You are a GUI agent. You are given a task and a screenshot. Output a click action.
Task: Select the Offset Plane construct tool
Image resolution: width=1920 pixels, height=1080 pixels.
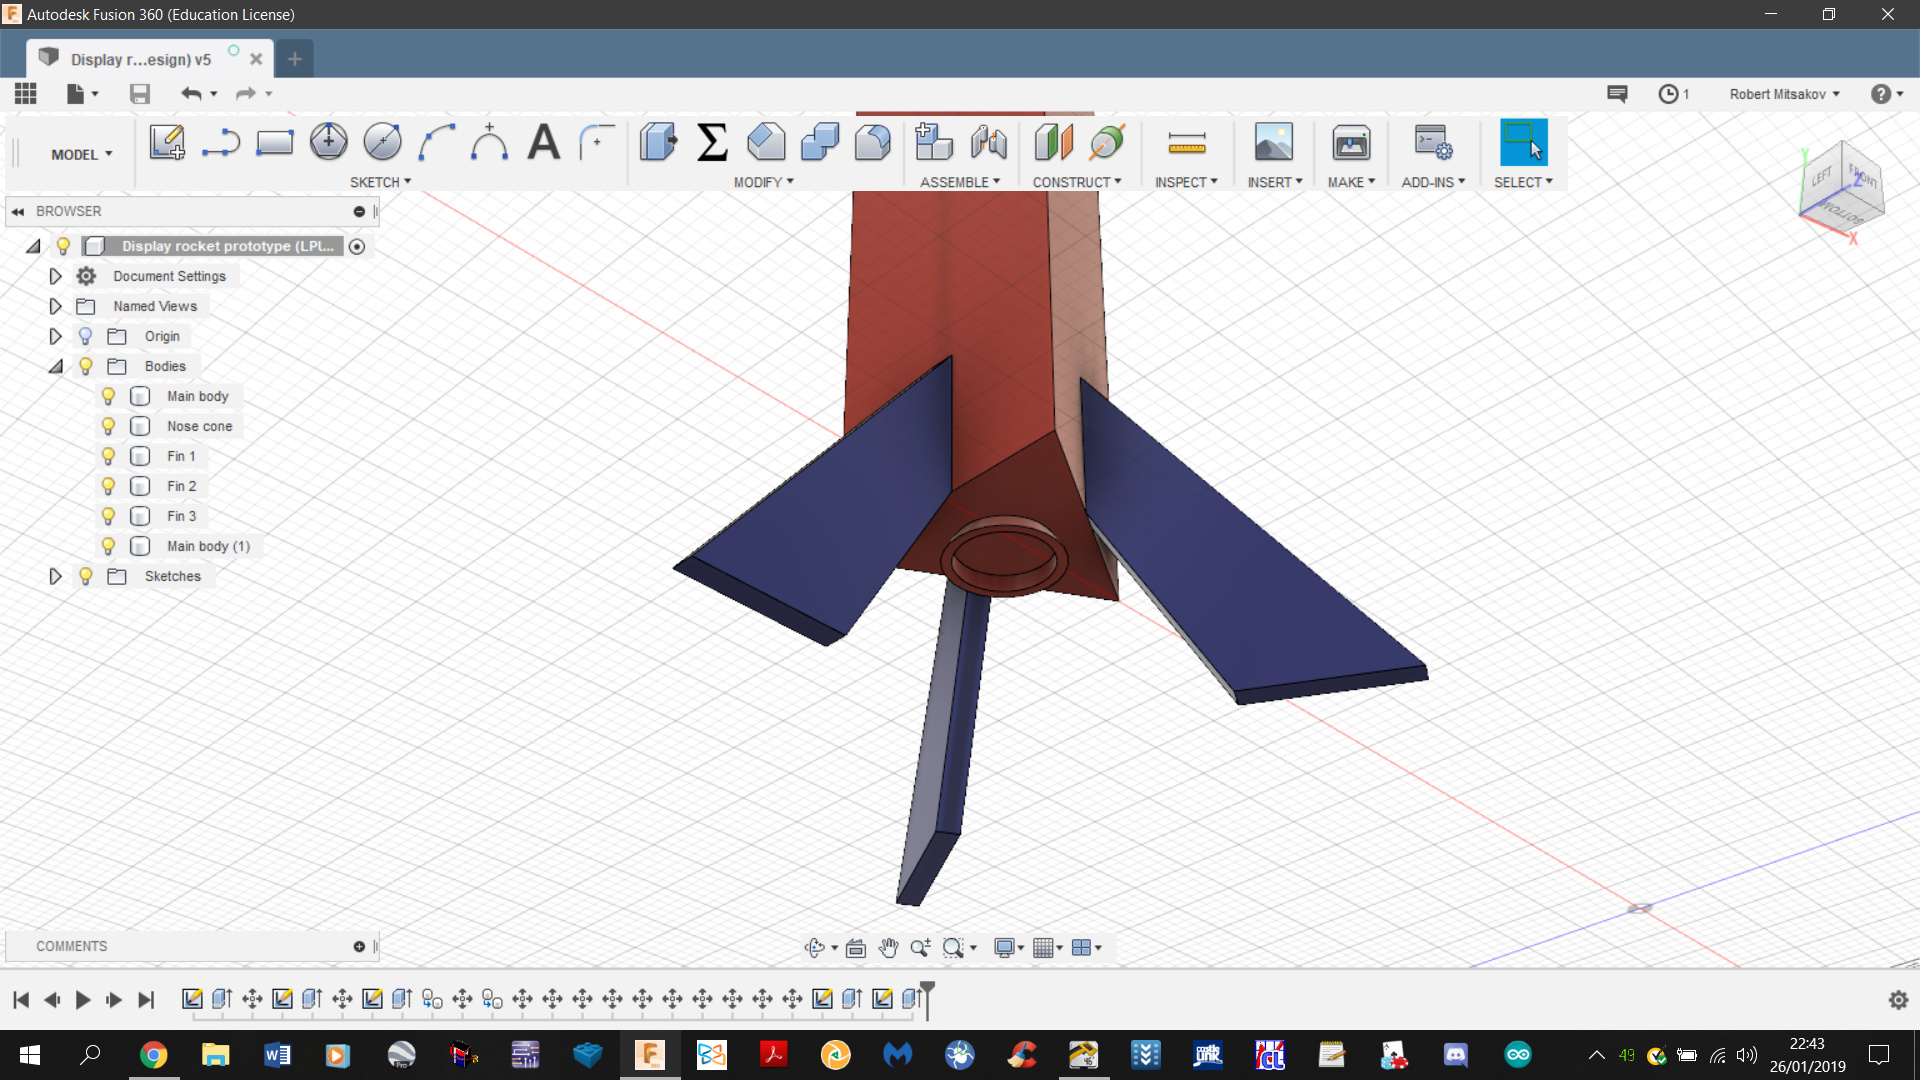pyautogui.click(x=1053, y=142)
